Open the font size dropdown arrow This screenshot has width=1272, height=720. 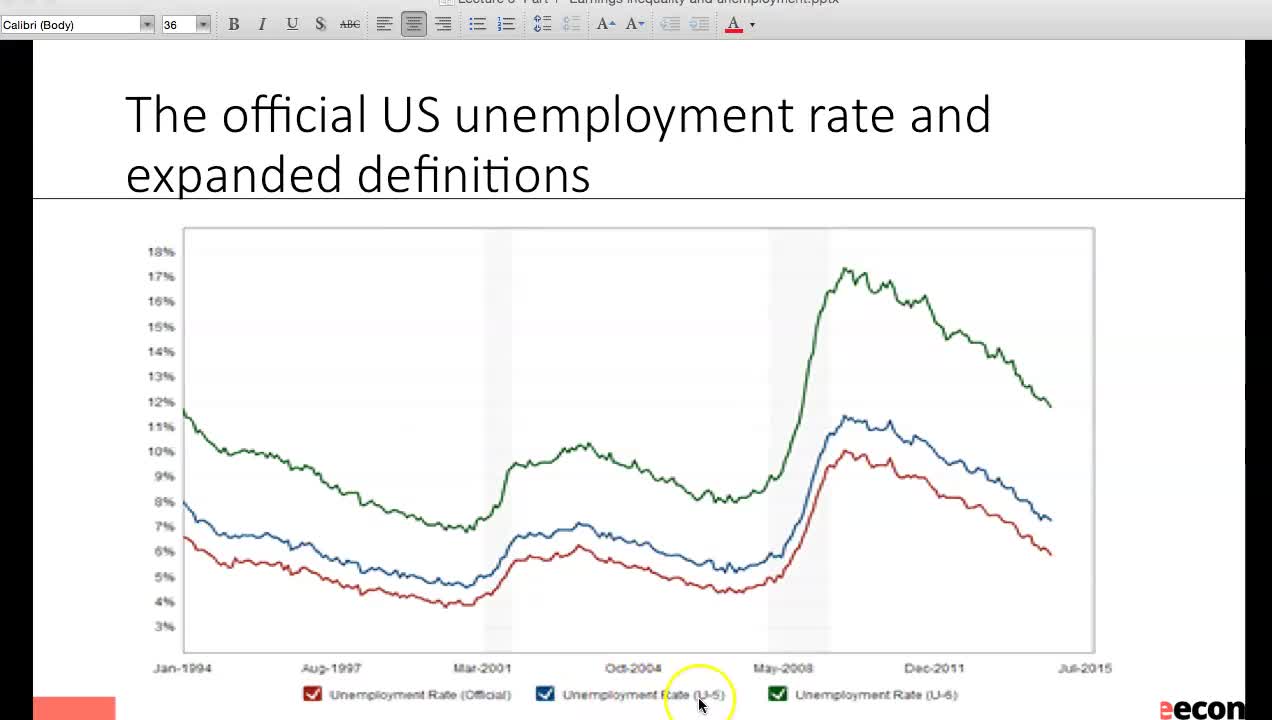(203, 24)
